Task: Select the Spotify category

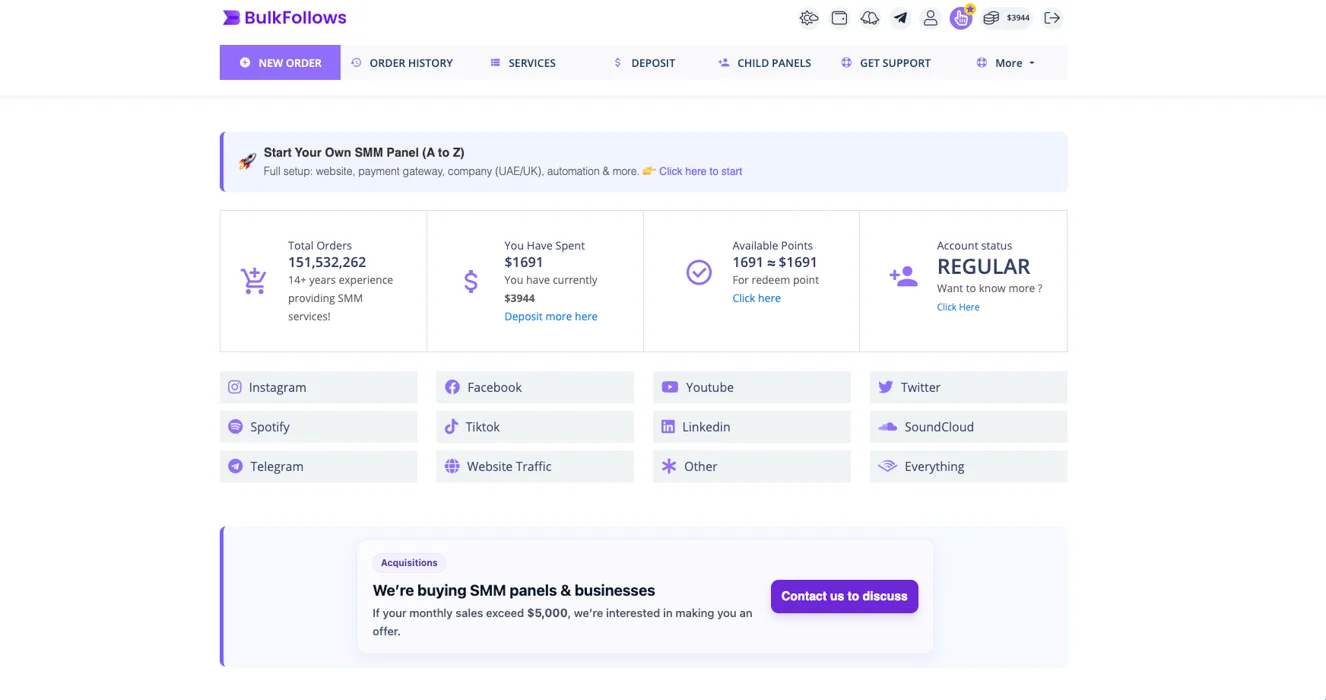Action: (319, 427)
